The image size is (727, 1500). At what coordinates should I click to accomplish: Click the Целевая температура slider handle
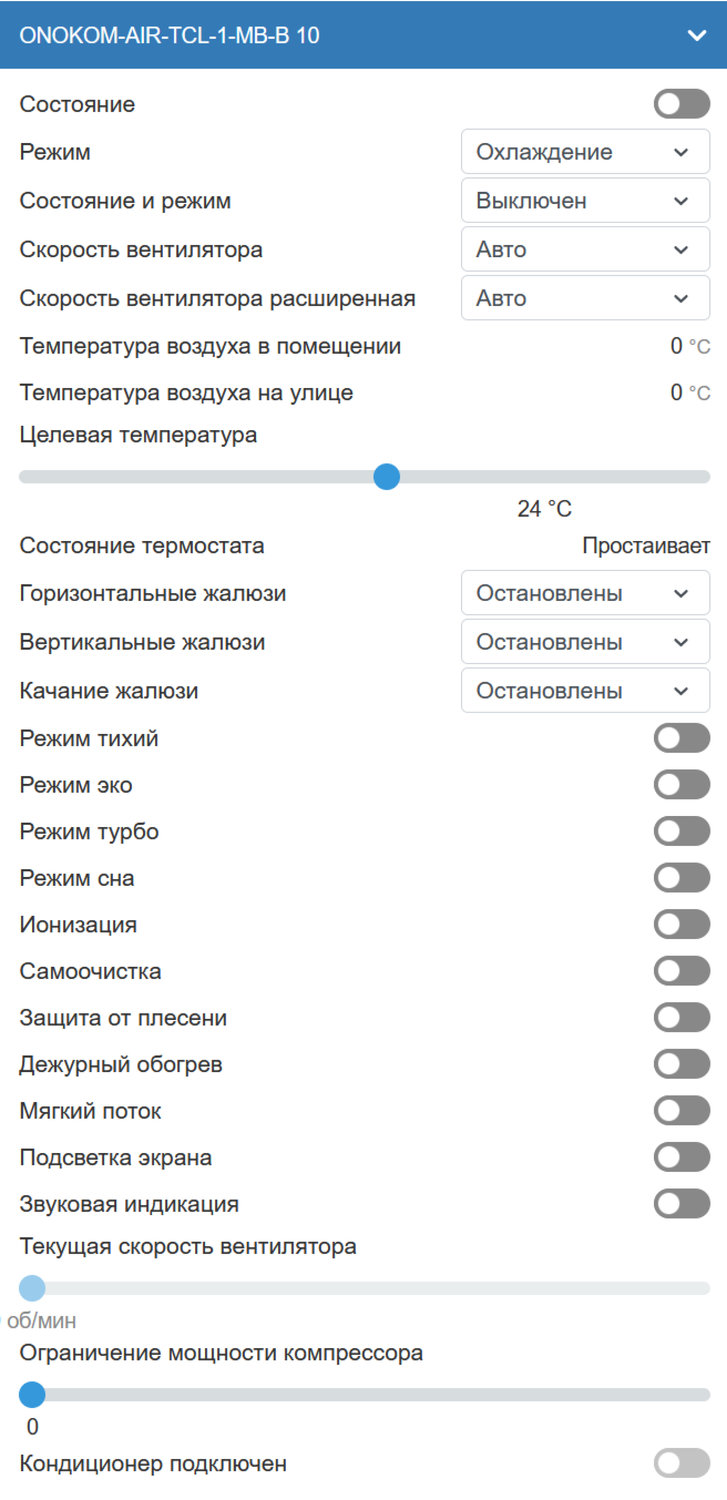[x=387, y=477]
